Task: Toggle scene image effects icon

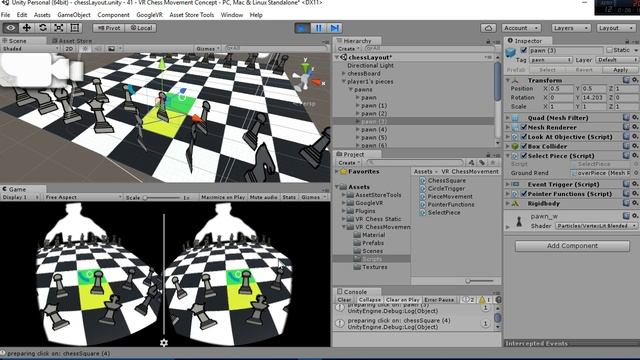Action: 111,49
